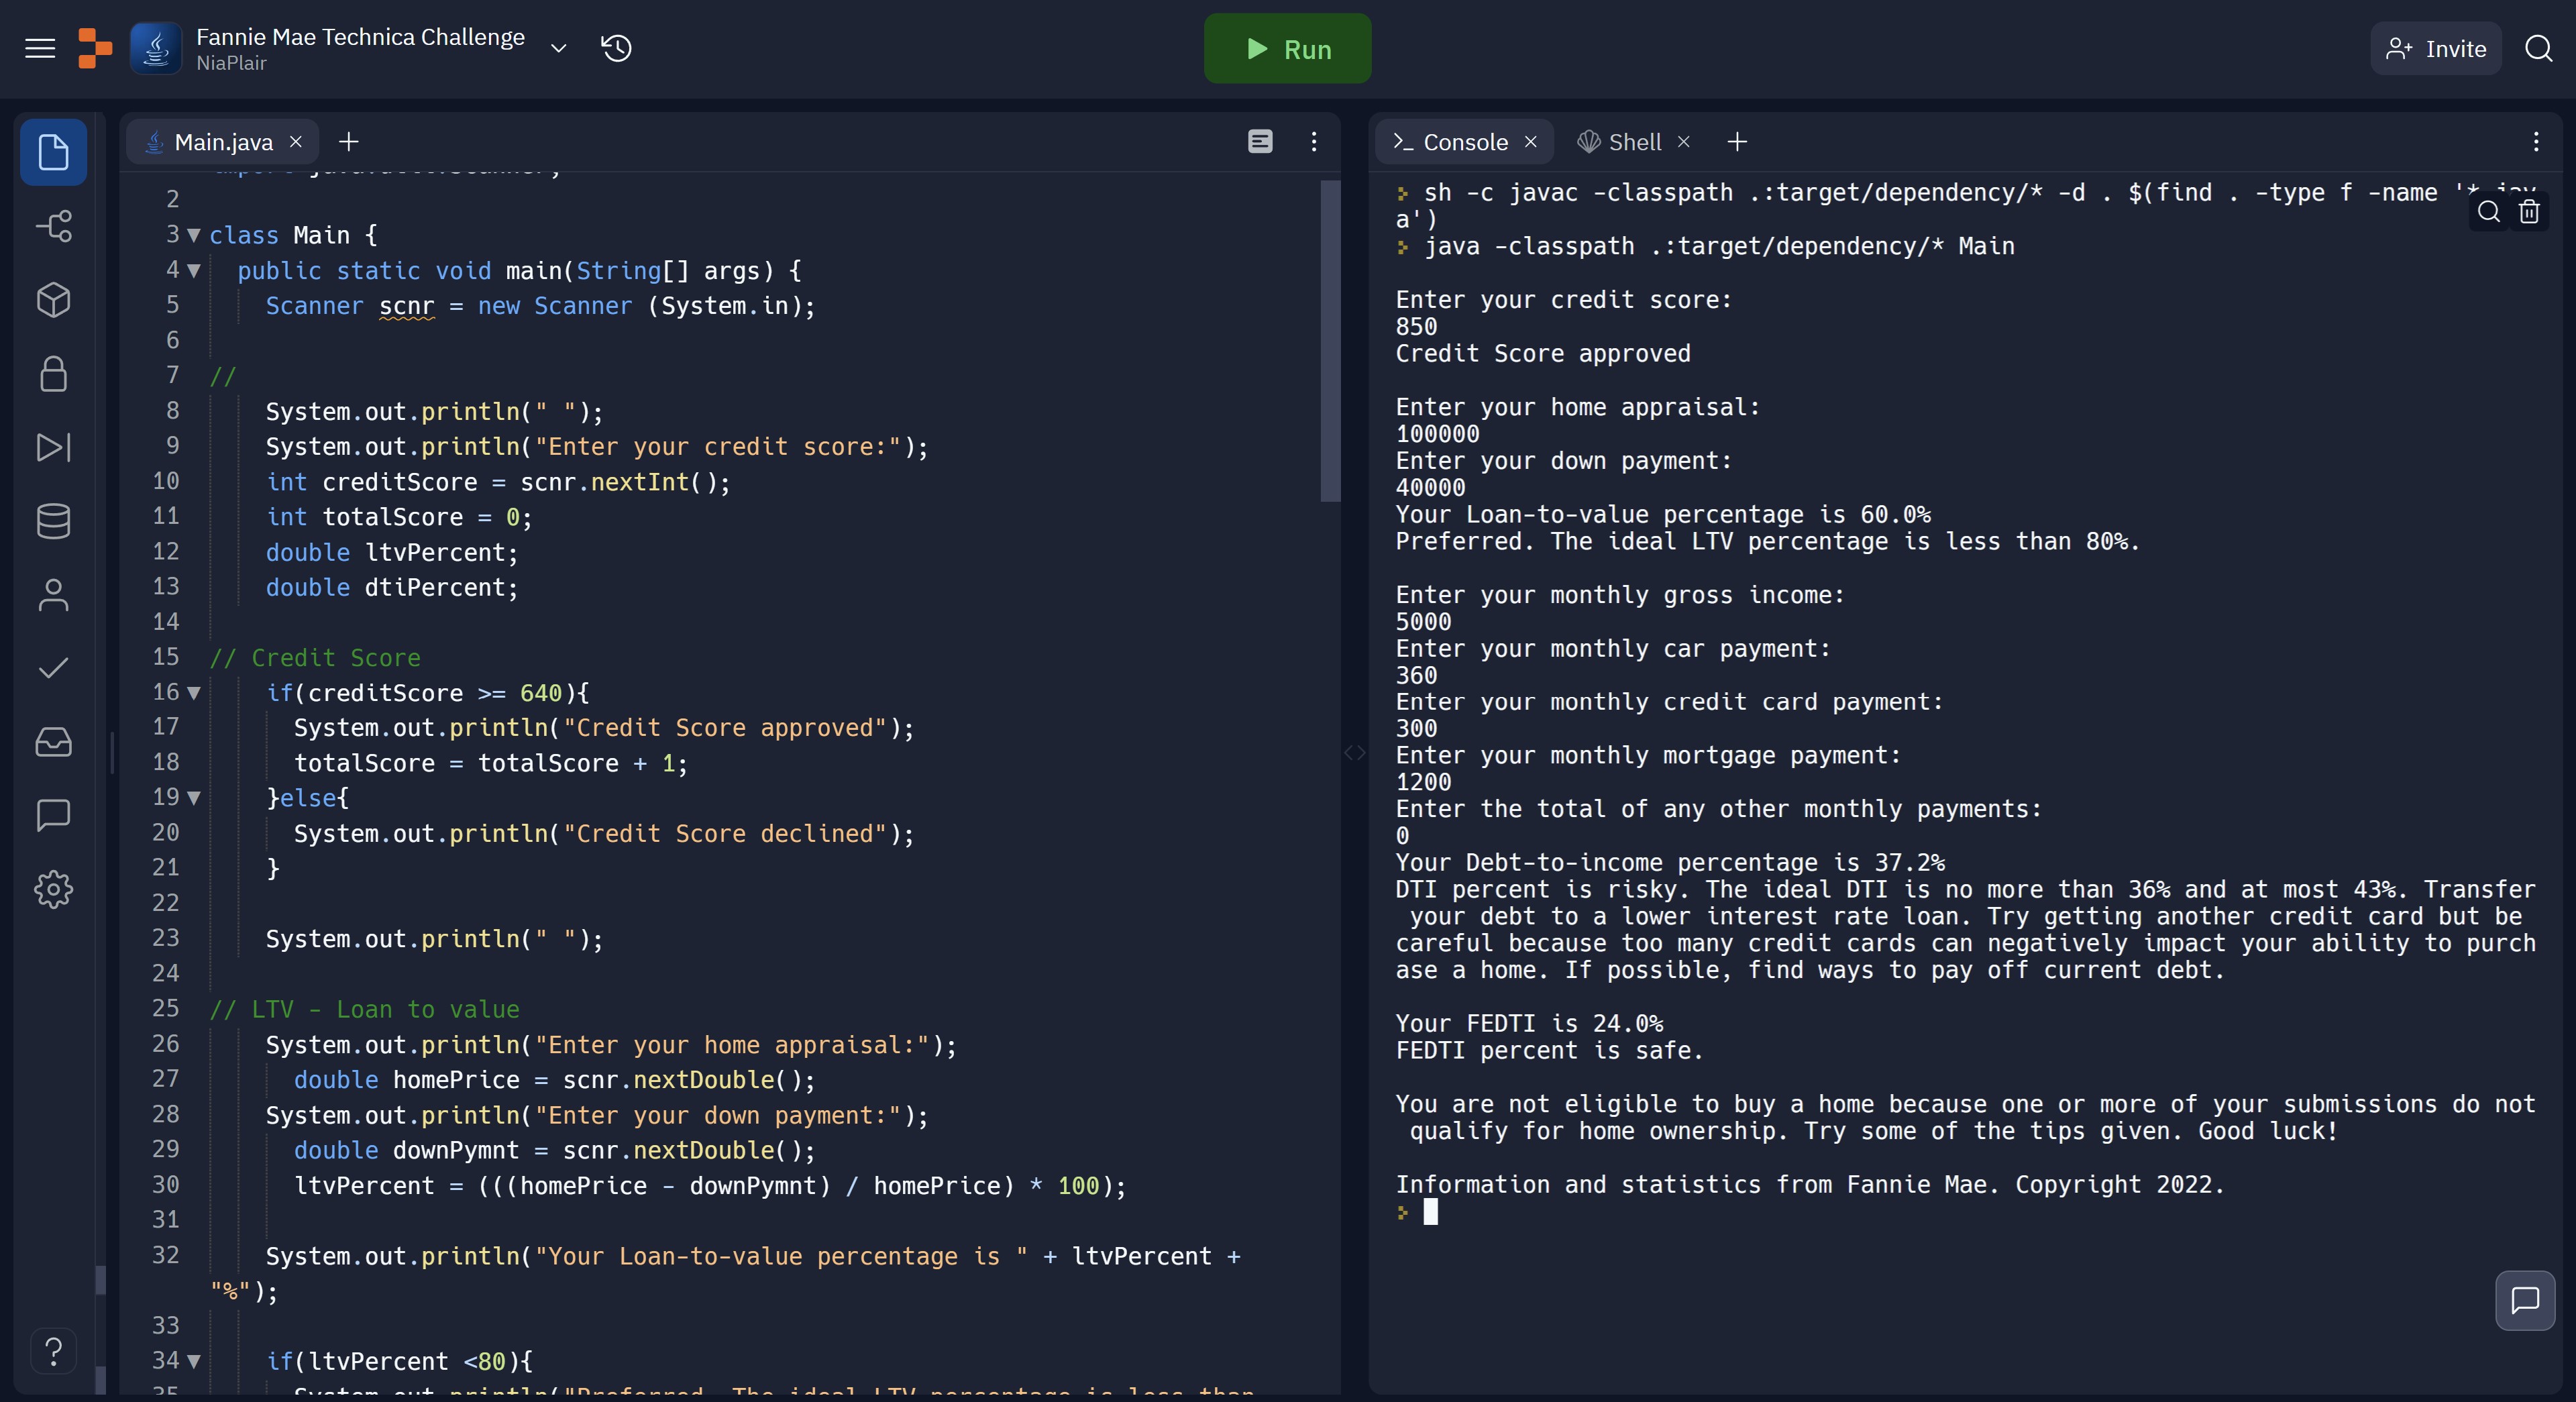Open the Debugger sidebar icon
Viewport: 2576px width, 1402px height.
click(x=53, y=447)
